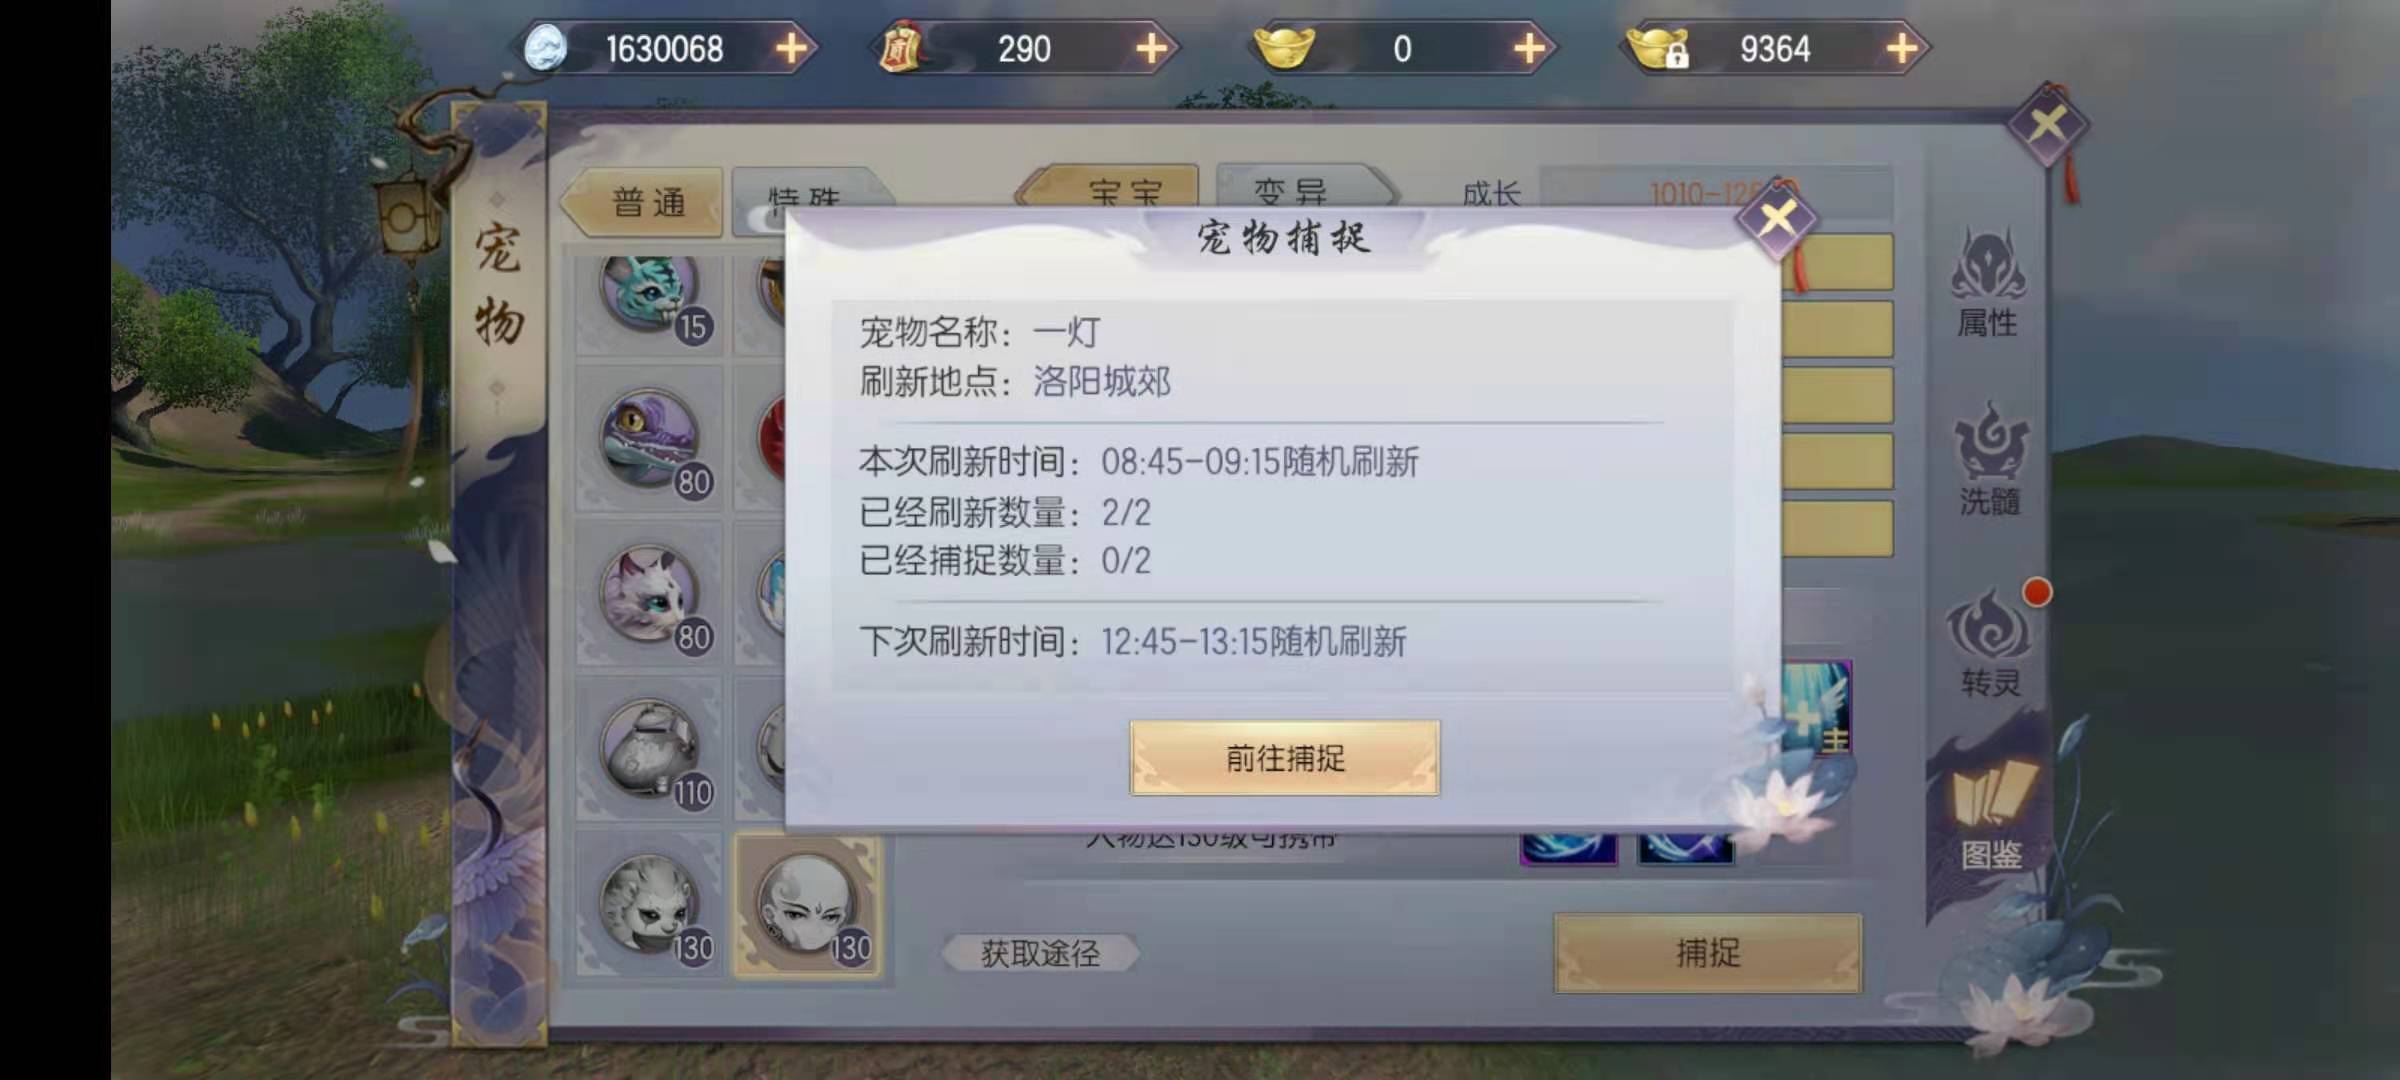2400x1080 pixels.
Task: Click the 前往捕捉 button
Action: tap(1285, 758)
